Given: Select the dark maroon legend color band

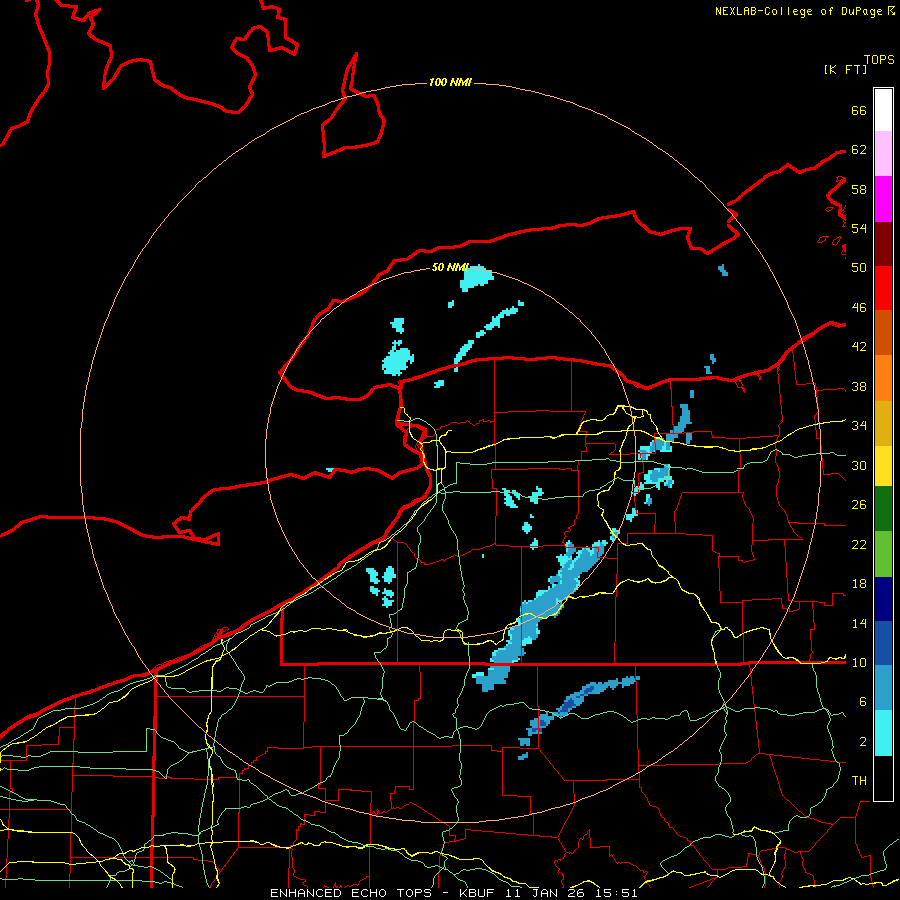Looking at the screenshot, I should click(883, 243).
